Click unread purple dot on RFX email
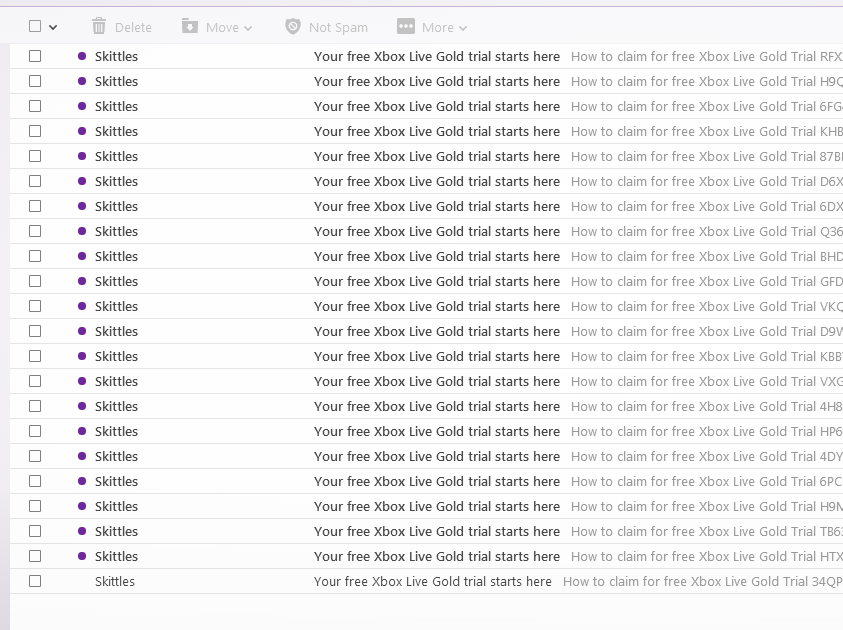 point(82,56)
